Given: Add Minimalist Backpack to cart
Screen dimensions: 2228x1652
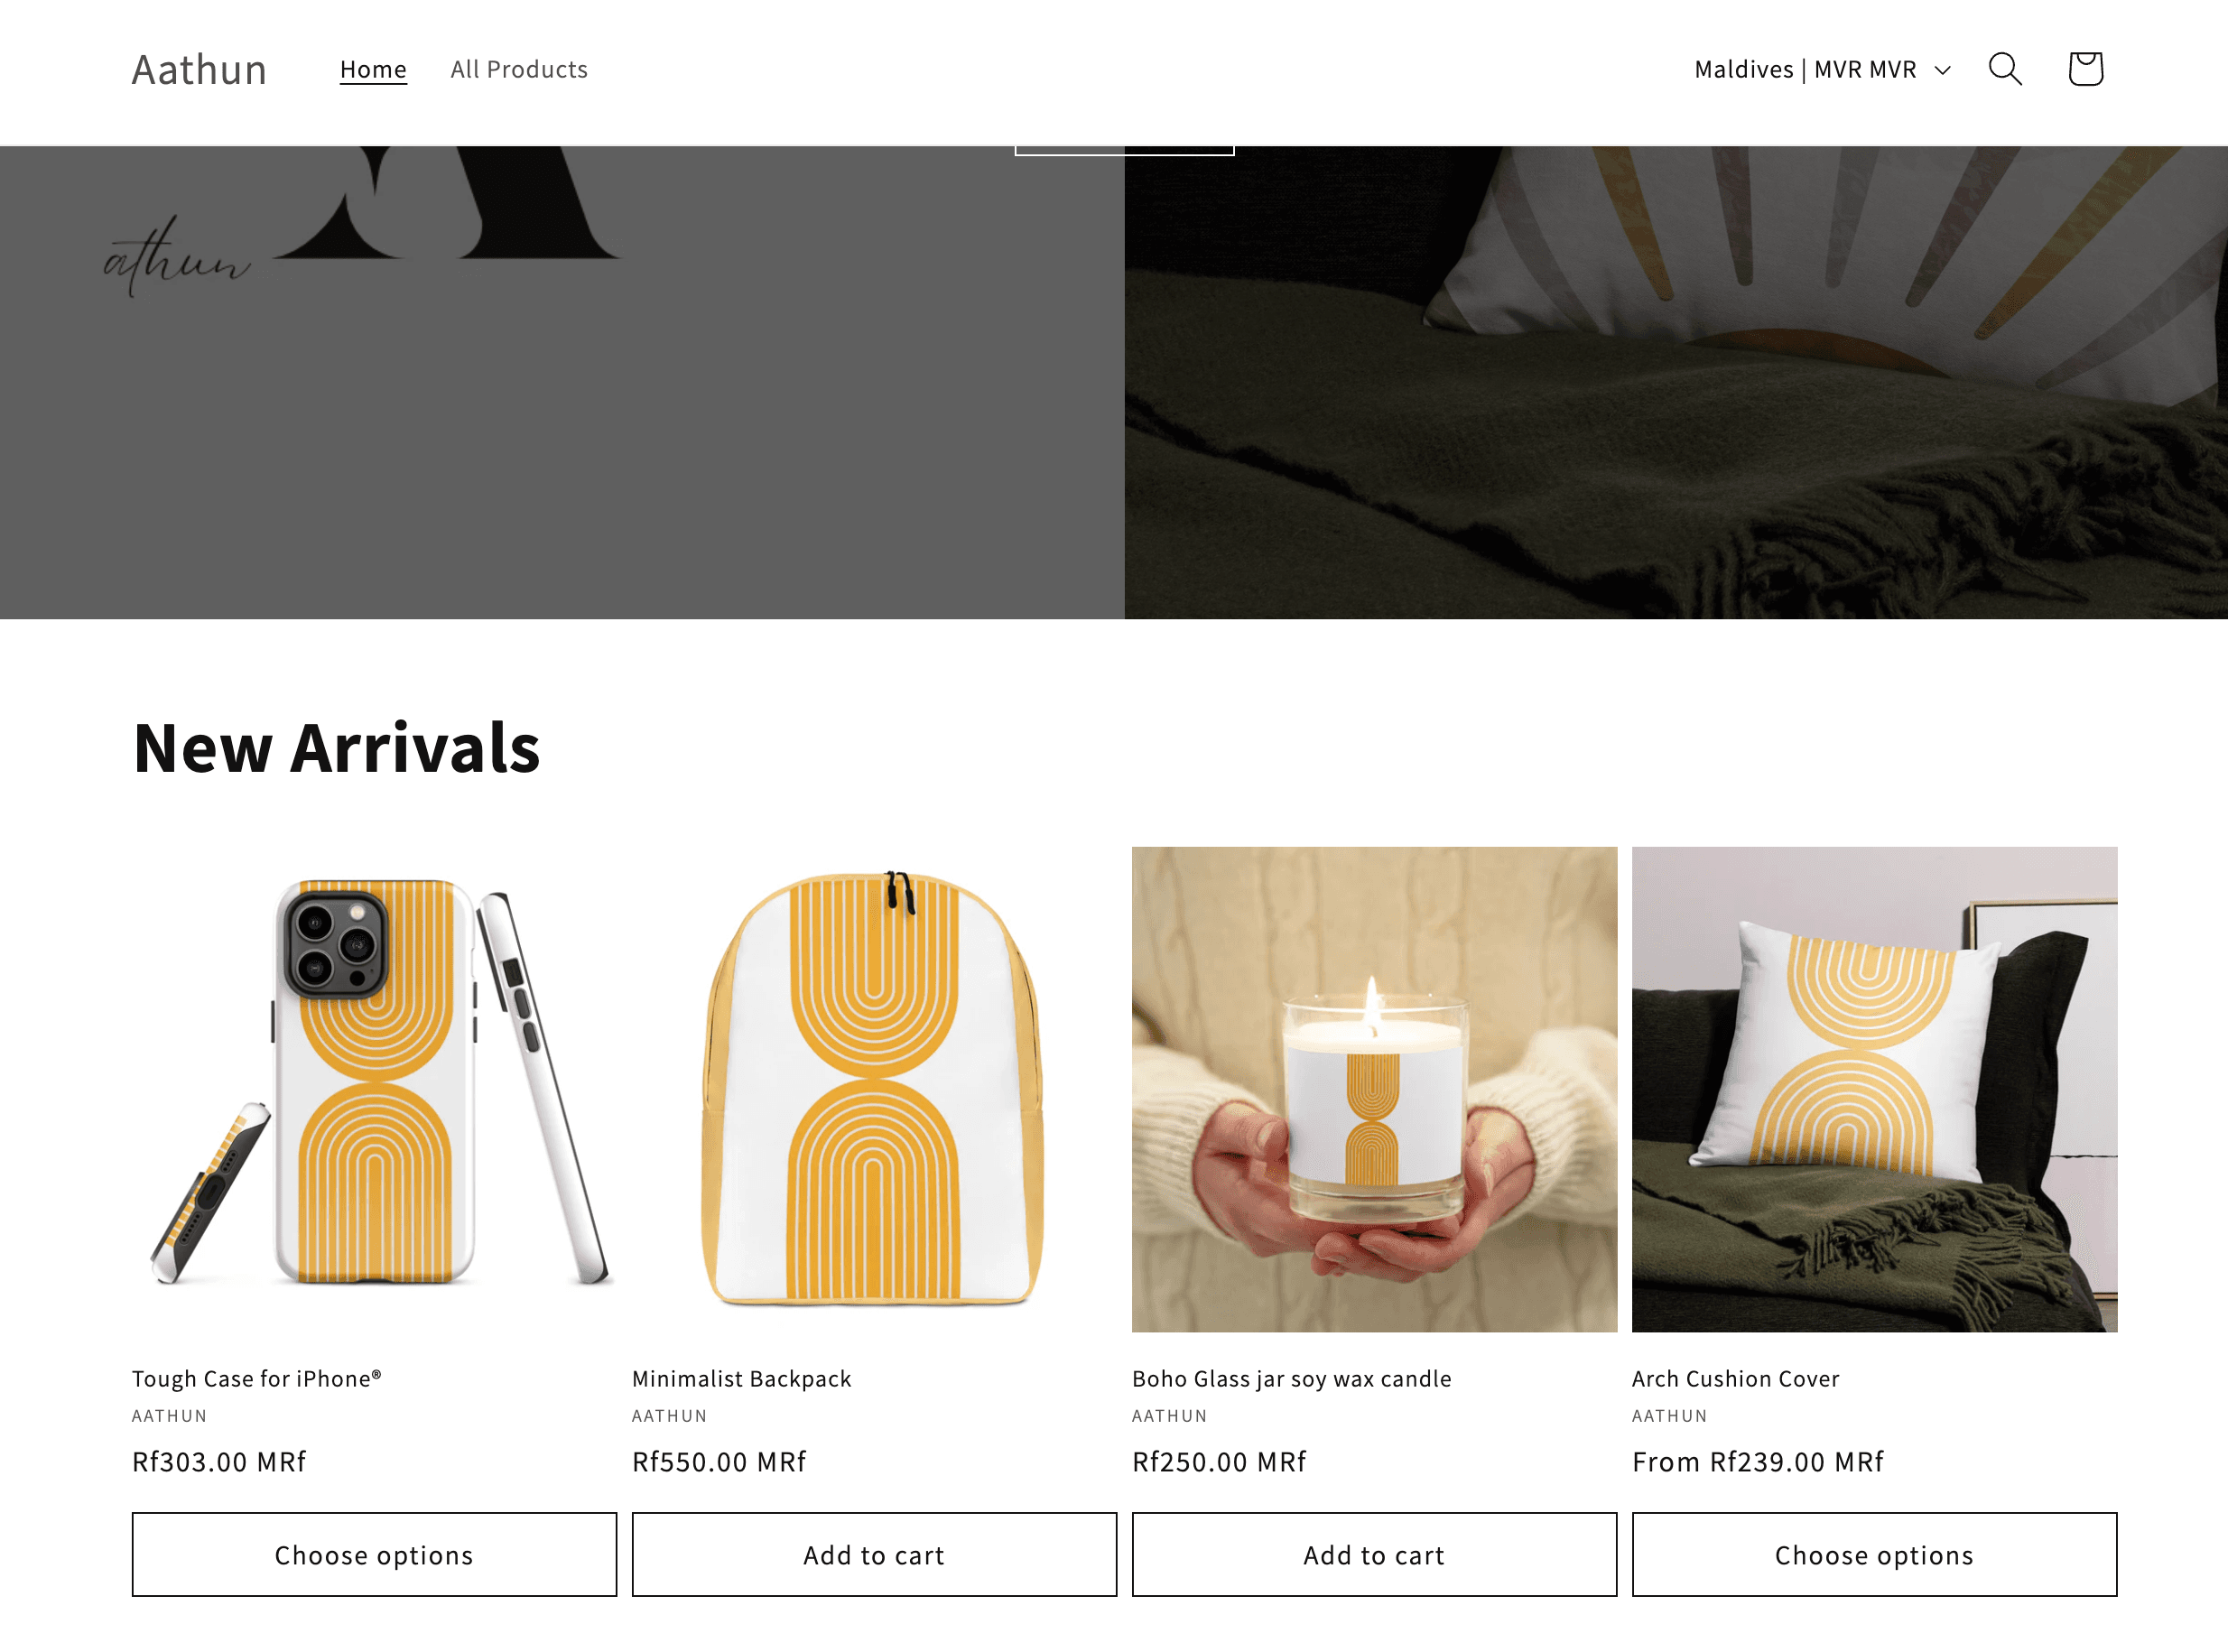Looking at the screenshot, I should 874,1554.
